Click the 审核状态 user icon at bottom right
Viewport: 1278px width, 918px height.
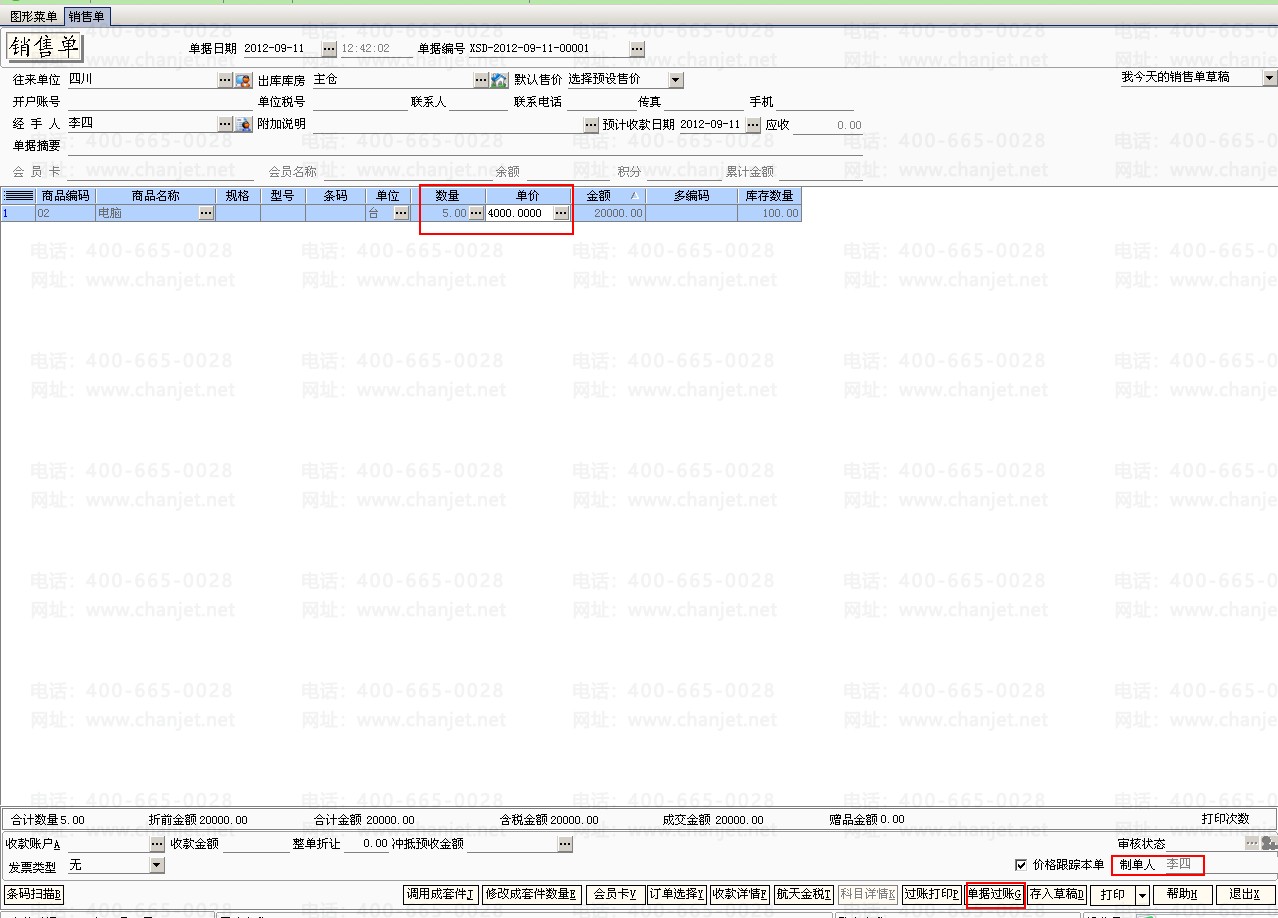[1269, 844]
